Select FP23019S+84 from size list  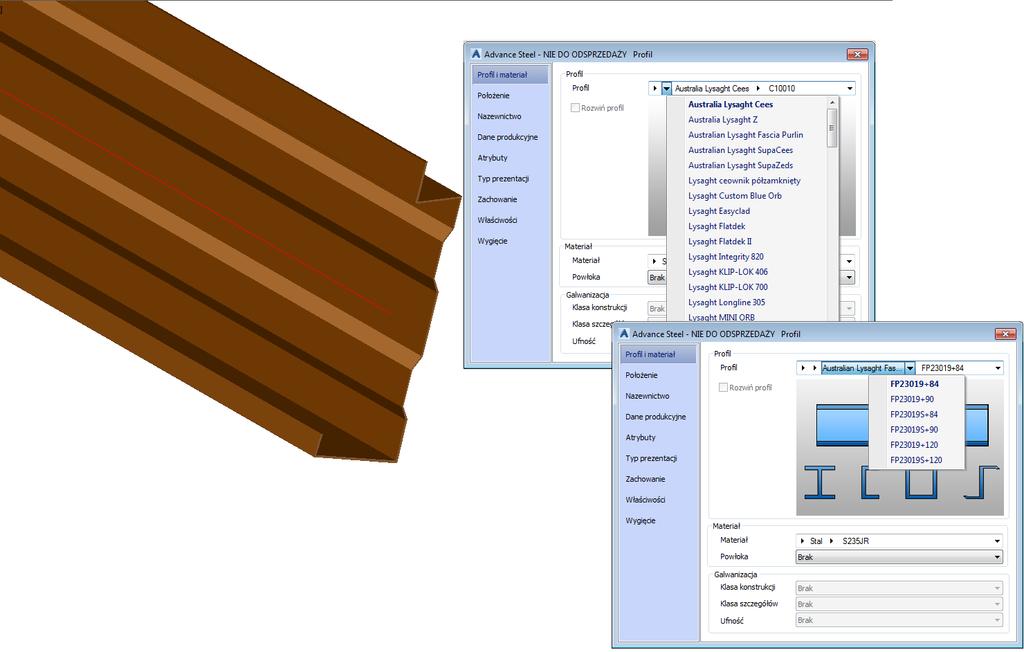(x=914, y=414)
